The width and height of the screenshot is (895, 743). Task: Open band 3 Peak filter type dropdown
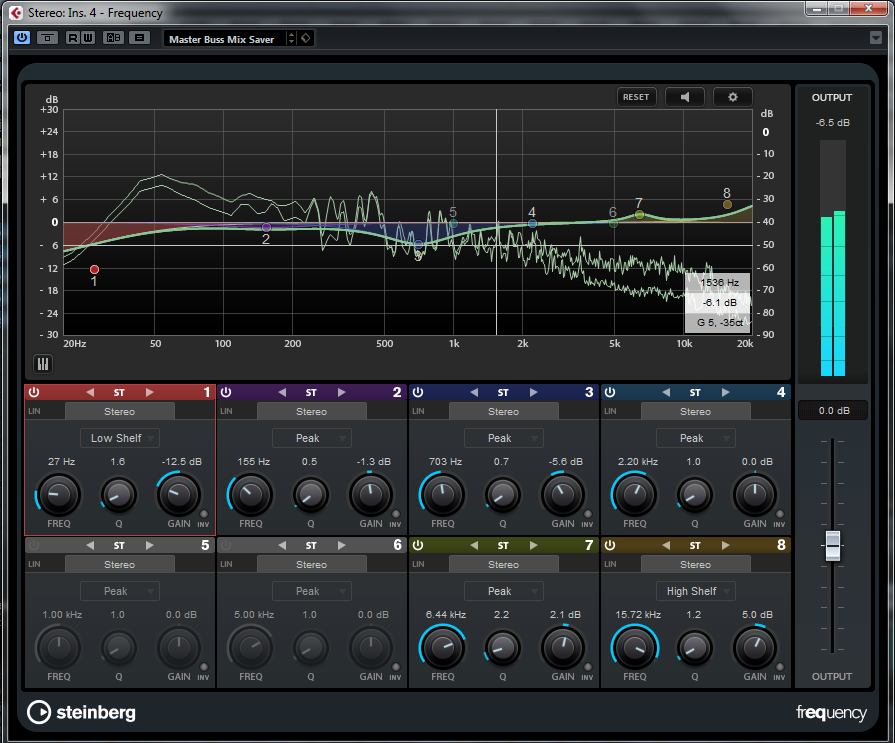(x=503, y=438)
